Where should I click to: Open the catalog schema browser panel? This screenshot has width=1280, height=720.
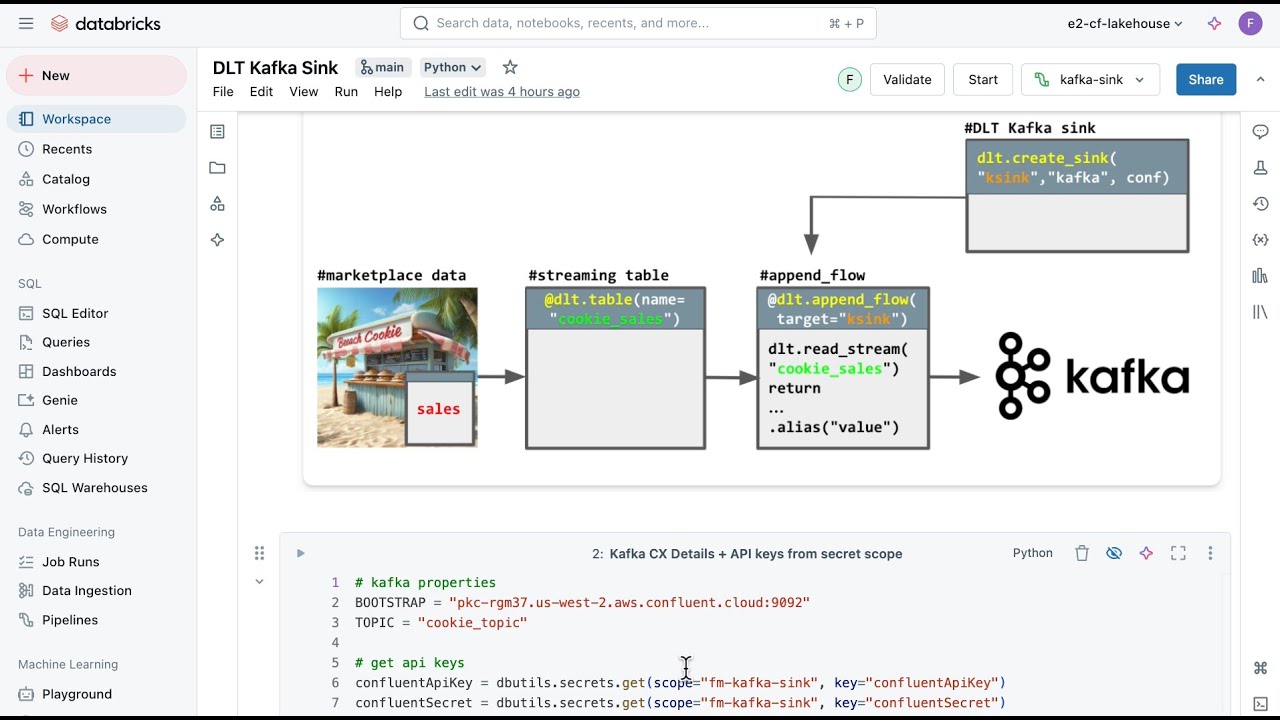coord(217,204)
